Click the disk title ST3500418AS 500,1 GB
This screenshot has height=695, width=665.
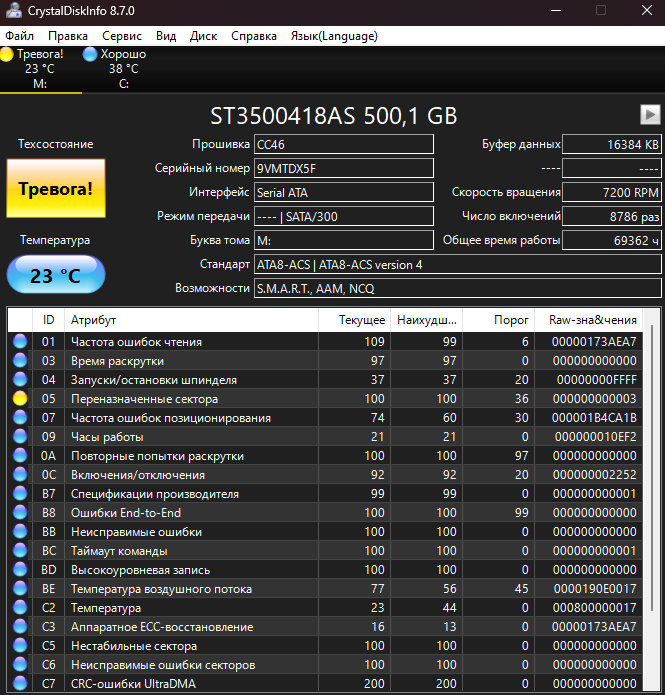333,116
